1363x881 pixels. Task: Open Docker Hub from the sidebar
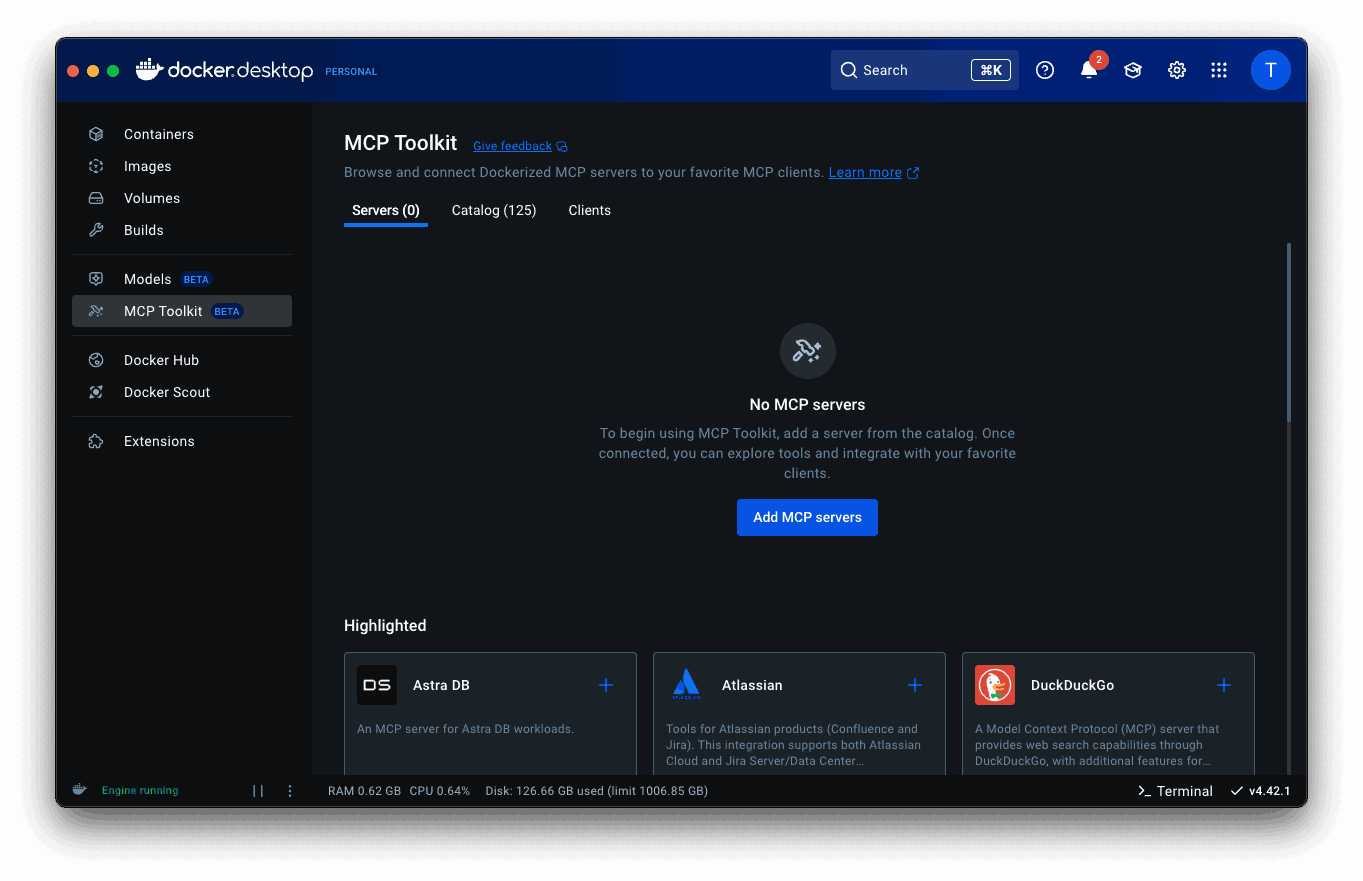click(x=161, y=360)
